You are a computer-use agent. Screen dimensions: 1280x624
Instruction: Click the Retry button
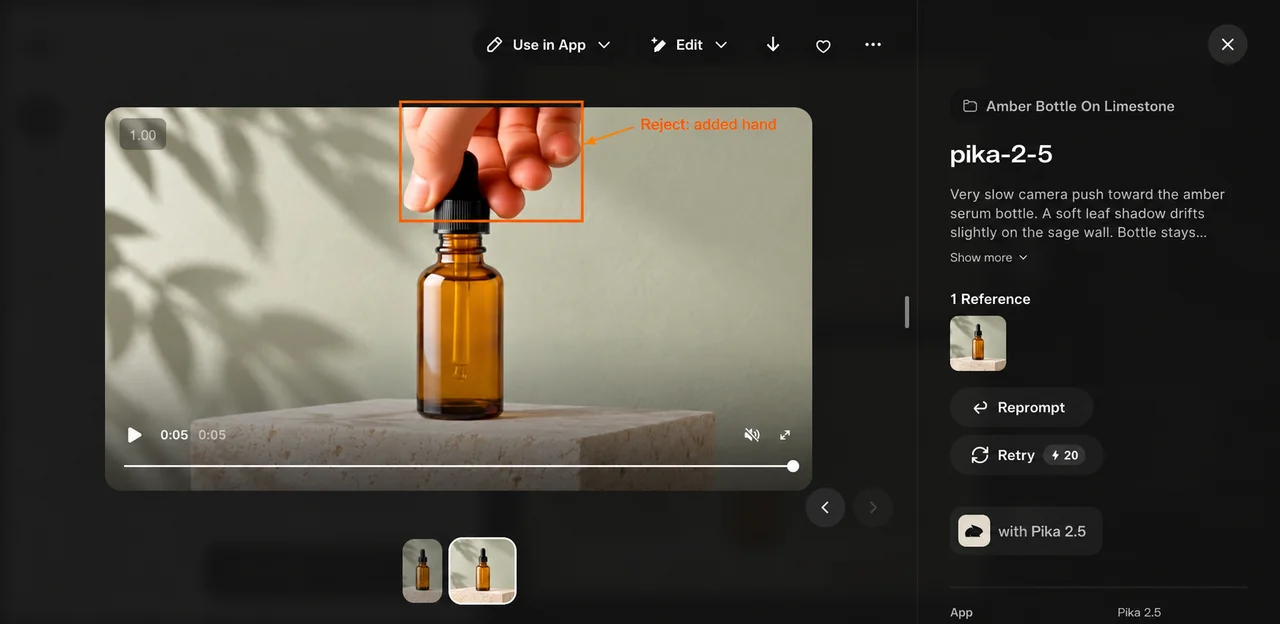coord(1026,455)
